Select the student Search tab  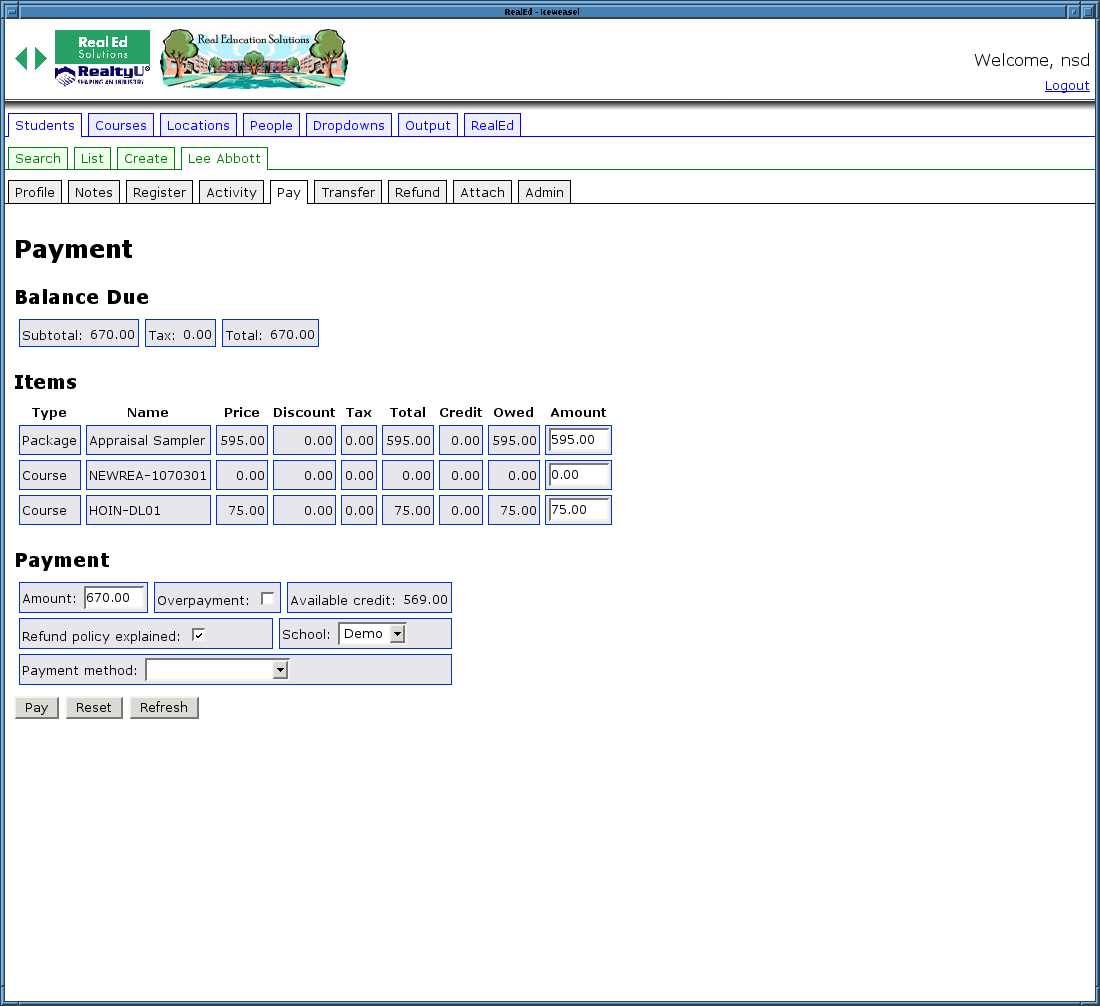point(38,158)
